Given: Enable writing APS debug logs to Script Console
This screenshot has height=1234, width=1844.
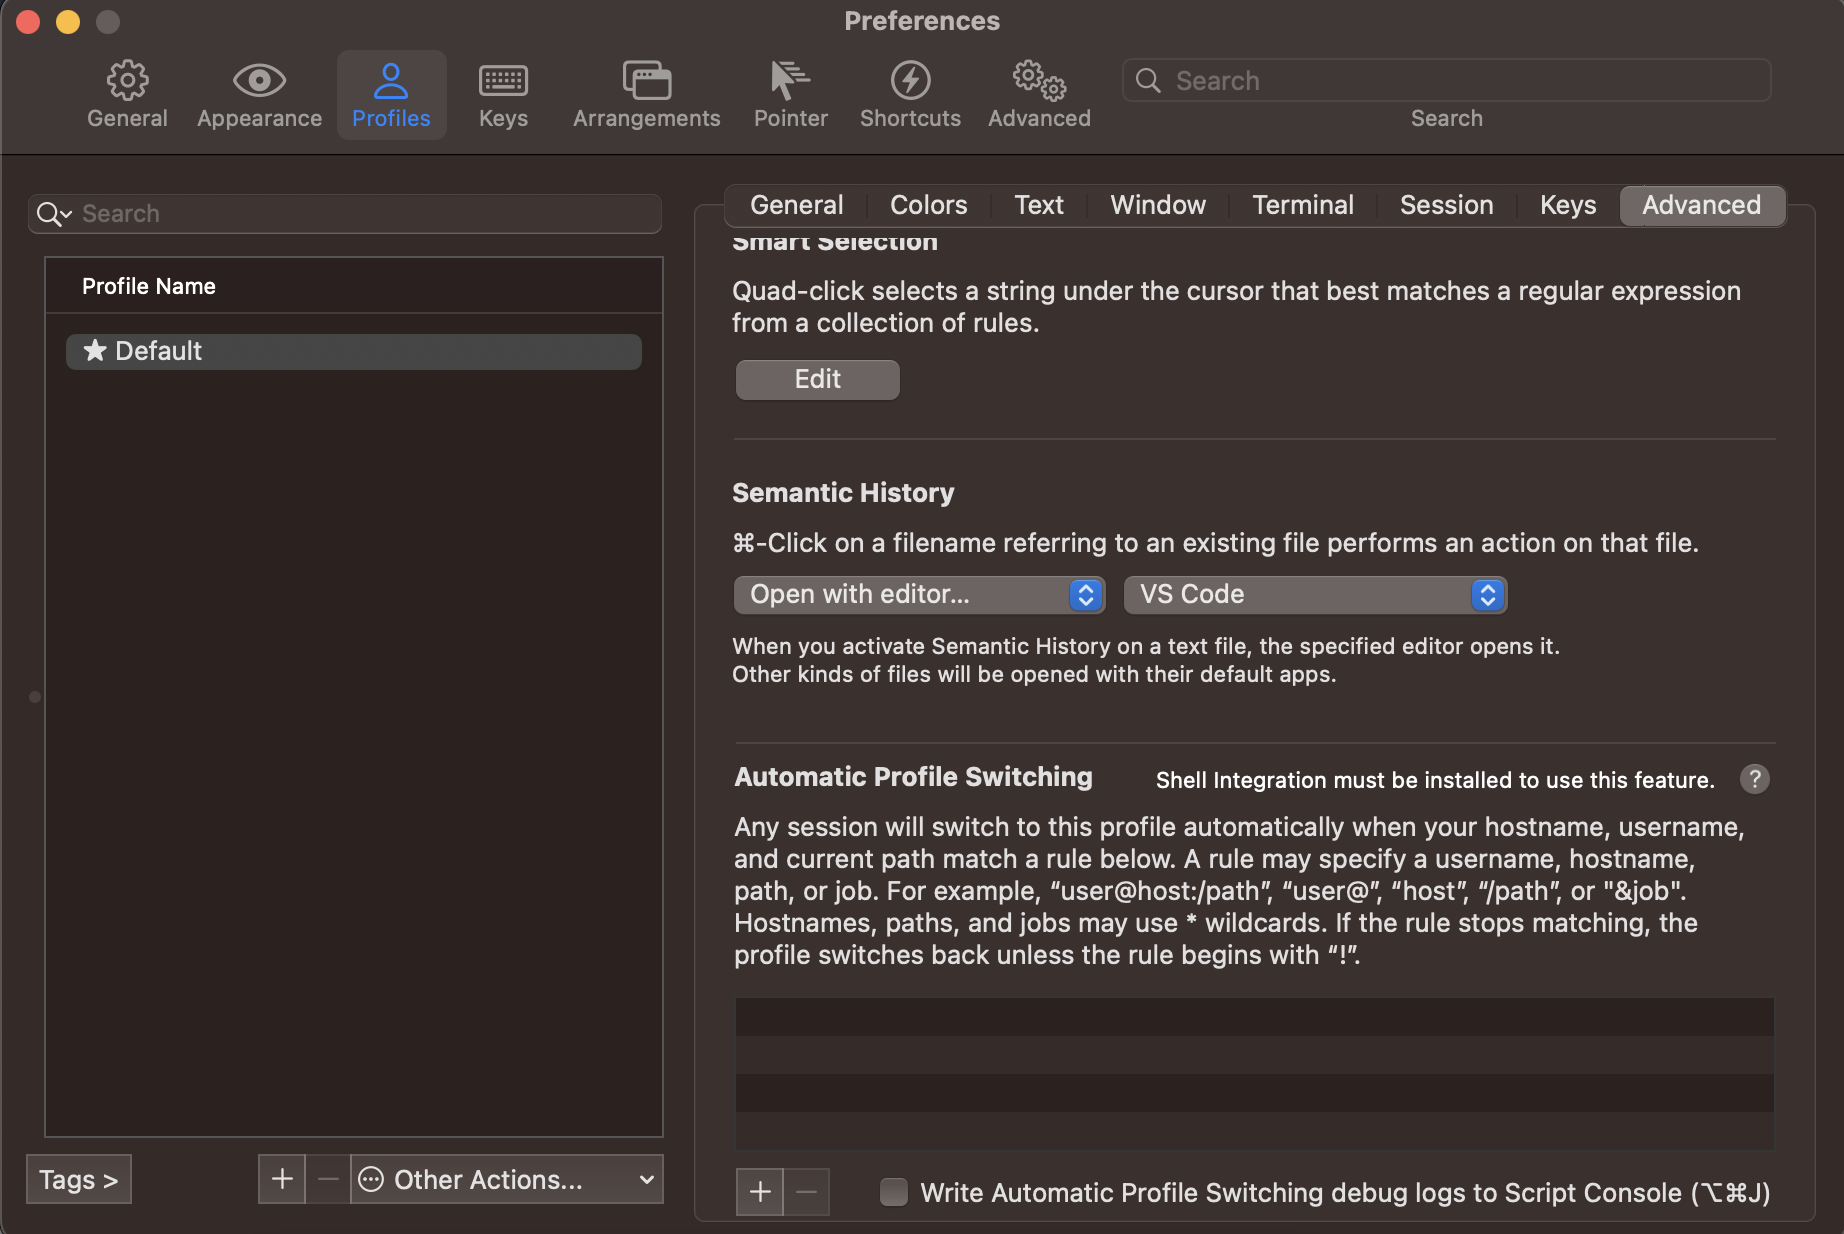Looking at the screenshot, I should pyautogui.click(x=893, y=1192).
